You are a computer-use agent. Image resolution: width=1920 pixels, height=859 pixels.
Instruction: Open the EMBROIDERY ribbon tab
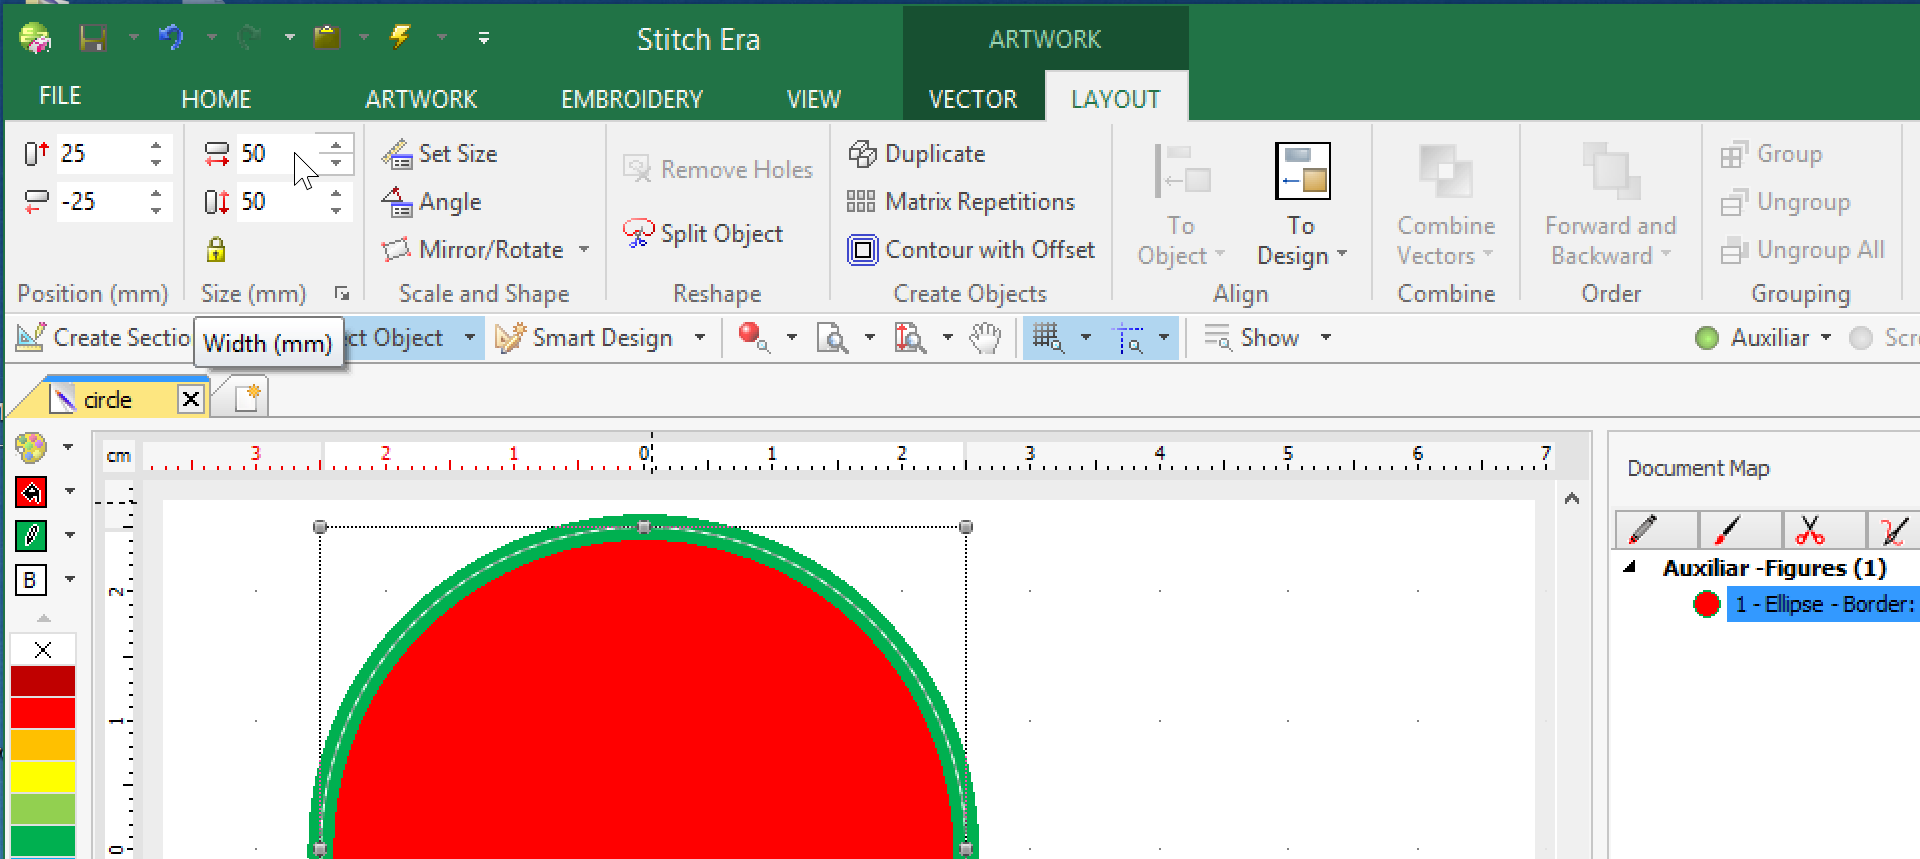pos(631,99)
